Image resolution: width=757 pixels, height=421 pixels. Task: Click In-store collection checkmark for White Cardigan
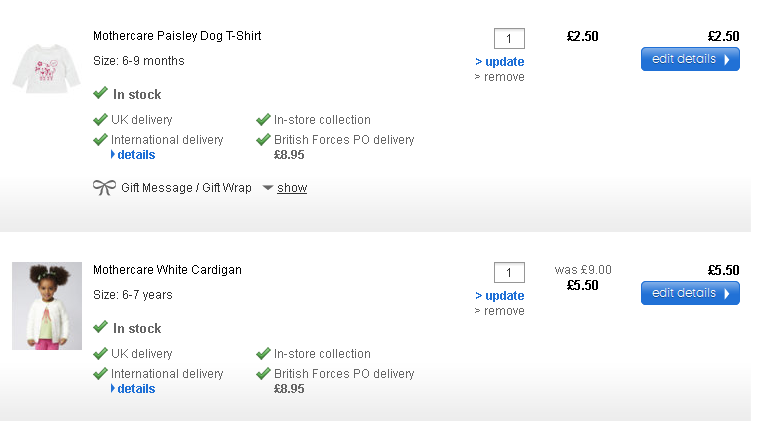pos(264,354)
